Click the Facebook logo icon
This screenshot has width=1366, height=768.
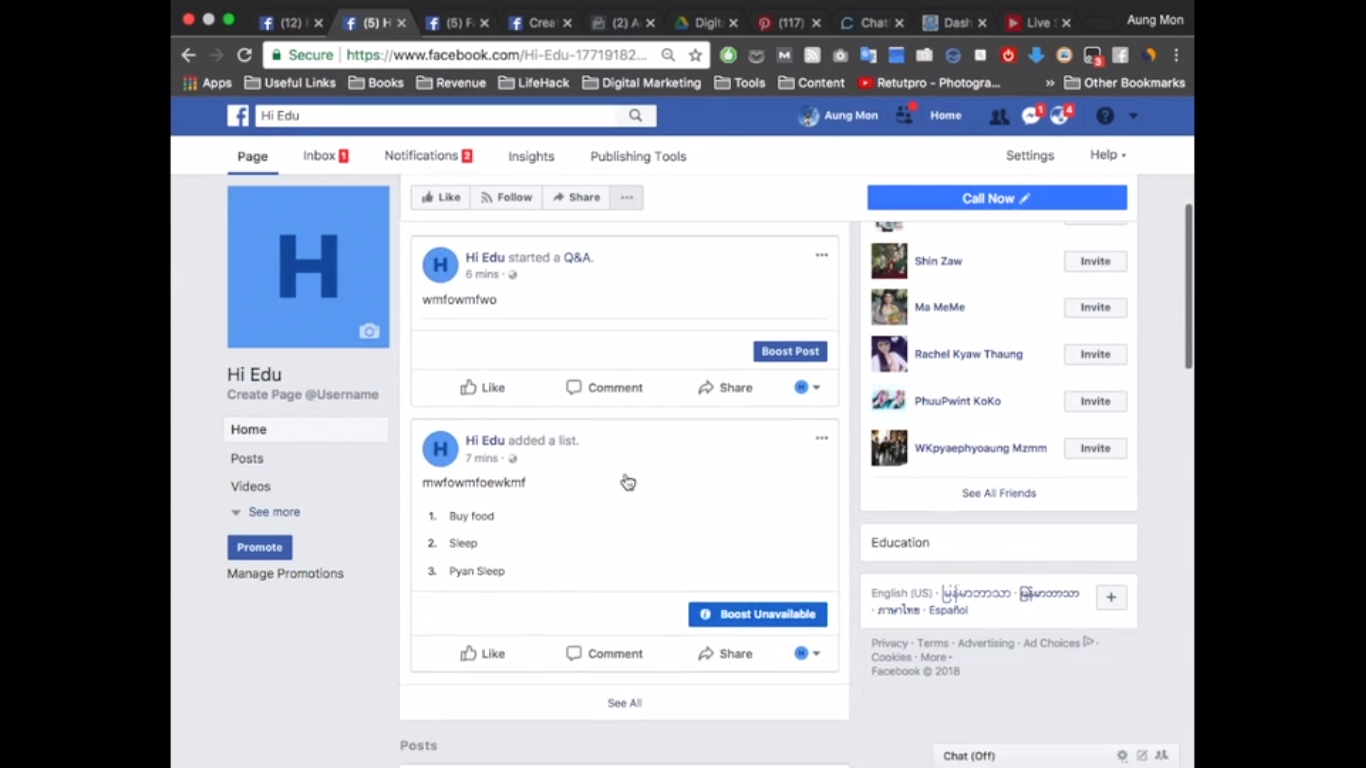pyautogui.click(x=238, y=116)
